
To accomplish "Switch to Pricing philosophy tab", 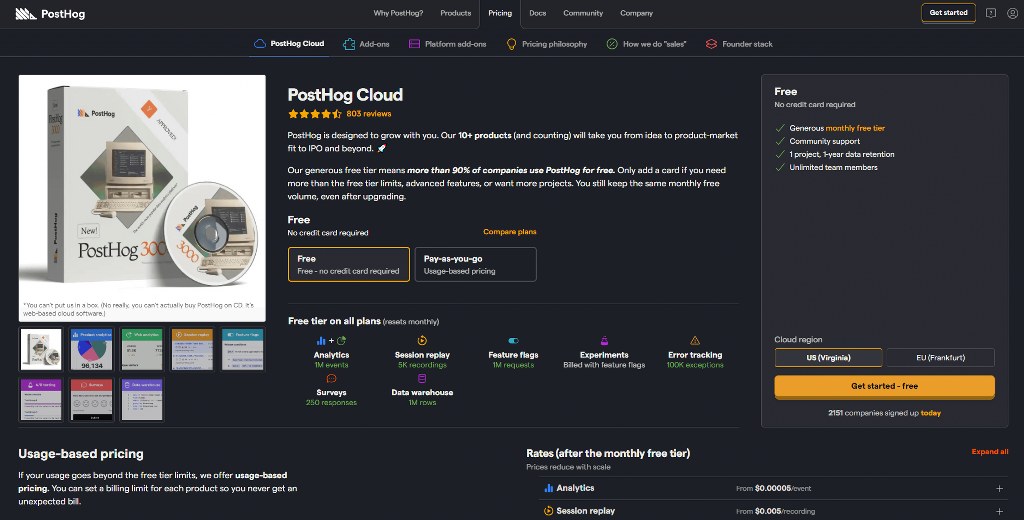I will tap(547, 44).
